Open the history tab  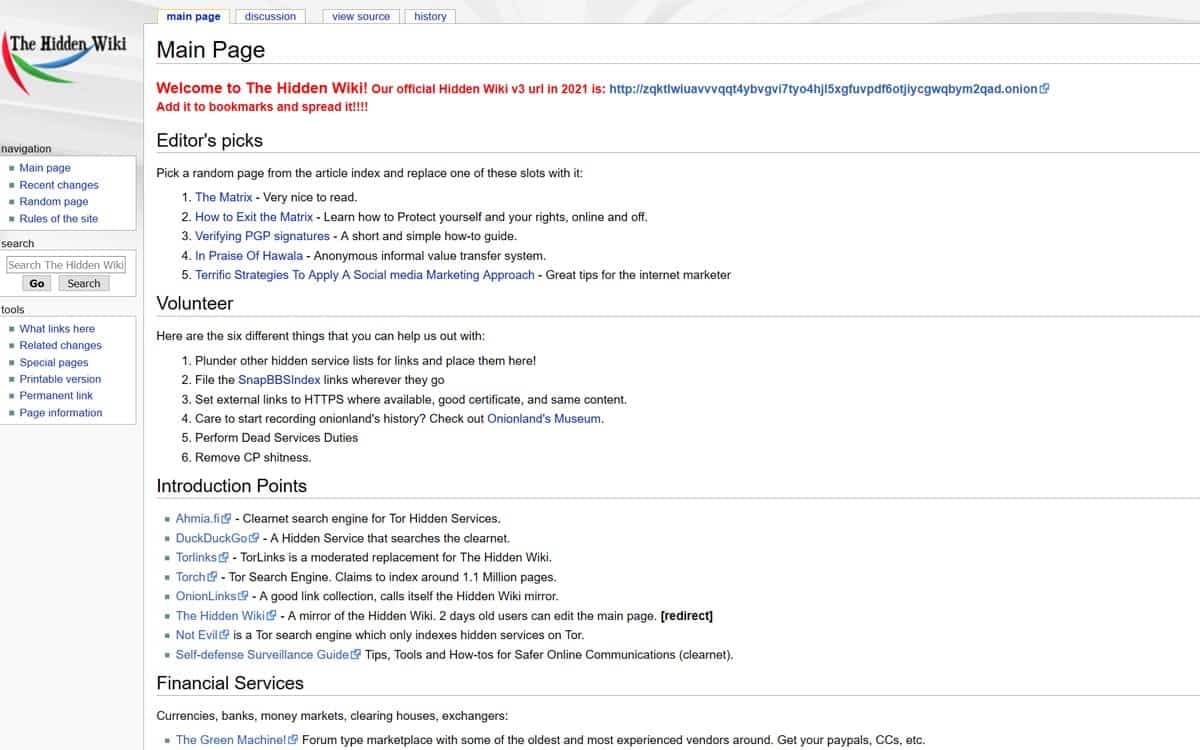click(x=430, y=16)
